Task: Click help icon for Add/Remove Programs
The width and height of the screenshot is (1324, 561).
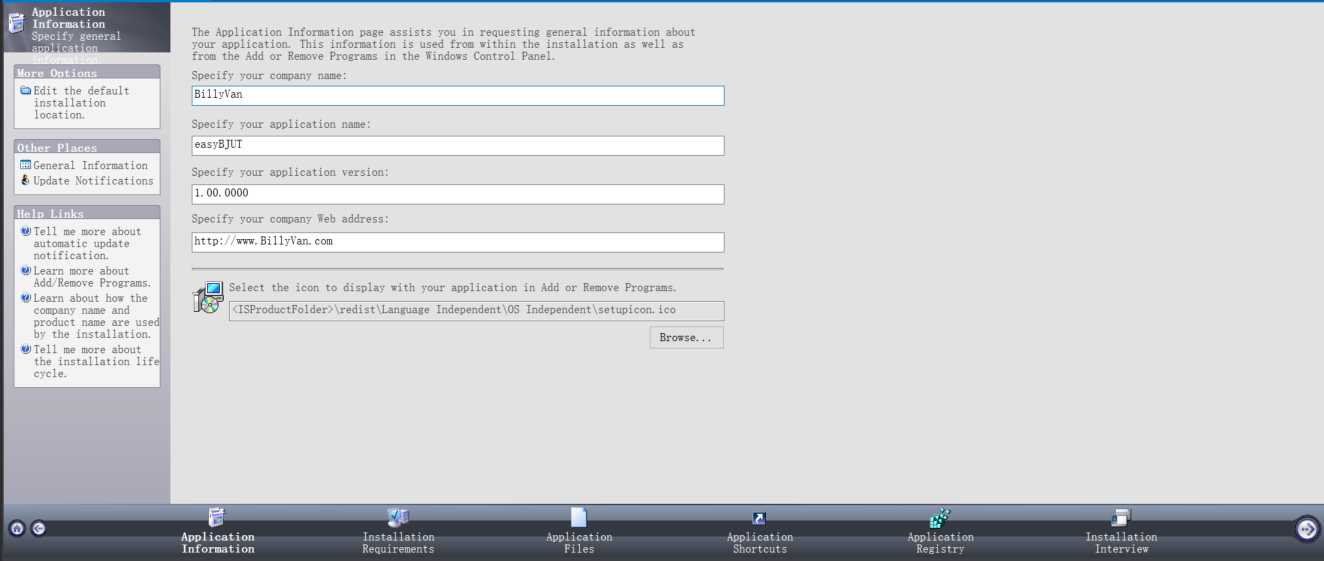Action: pyautogui.click(x=26, y=271)
